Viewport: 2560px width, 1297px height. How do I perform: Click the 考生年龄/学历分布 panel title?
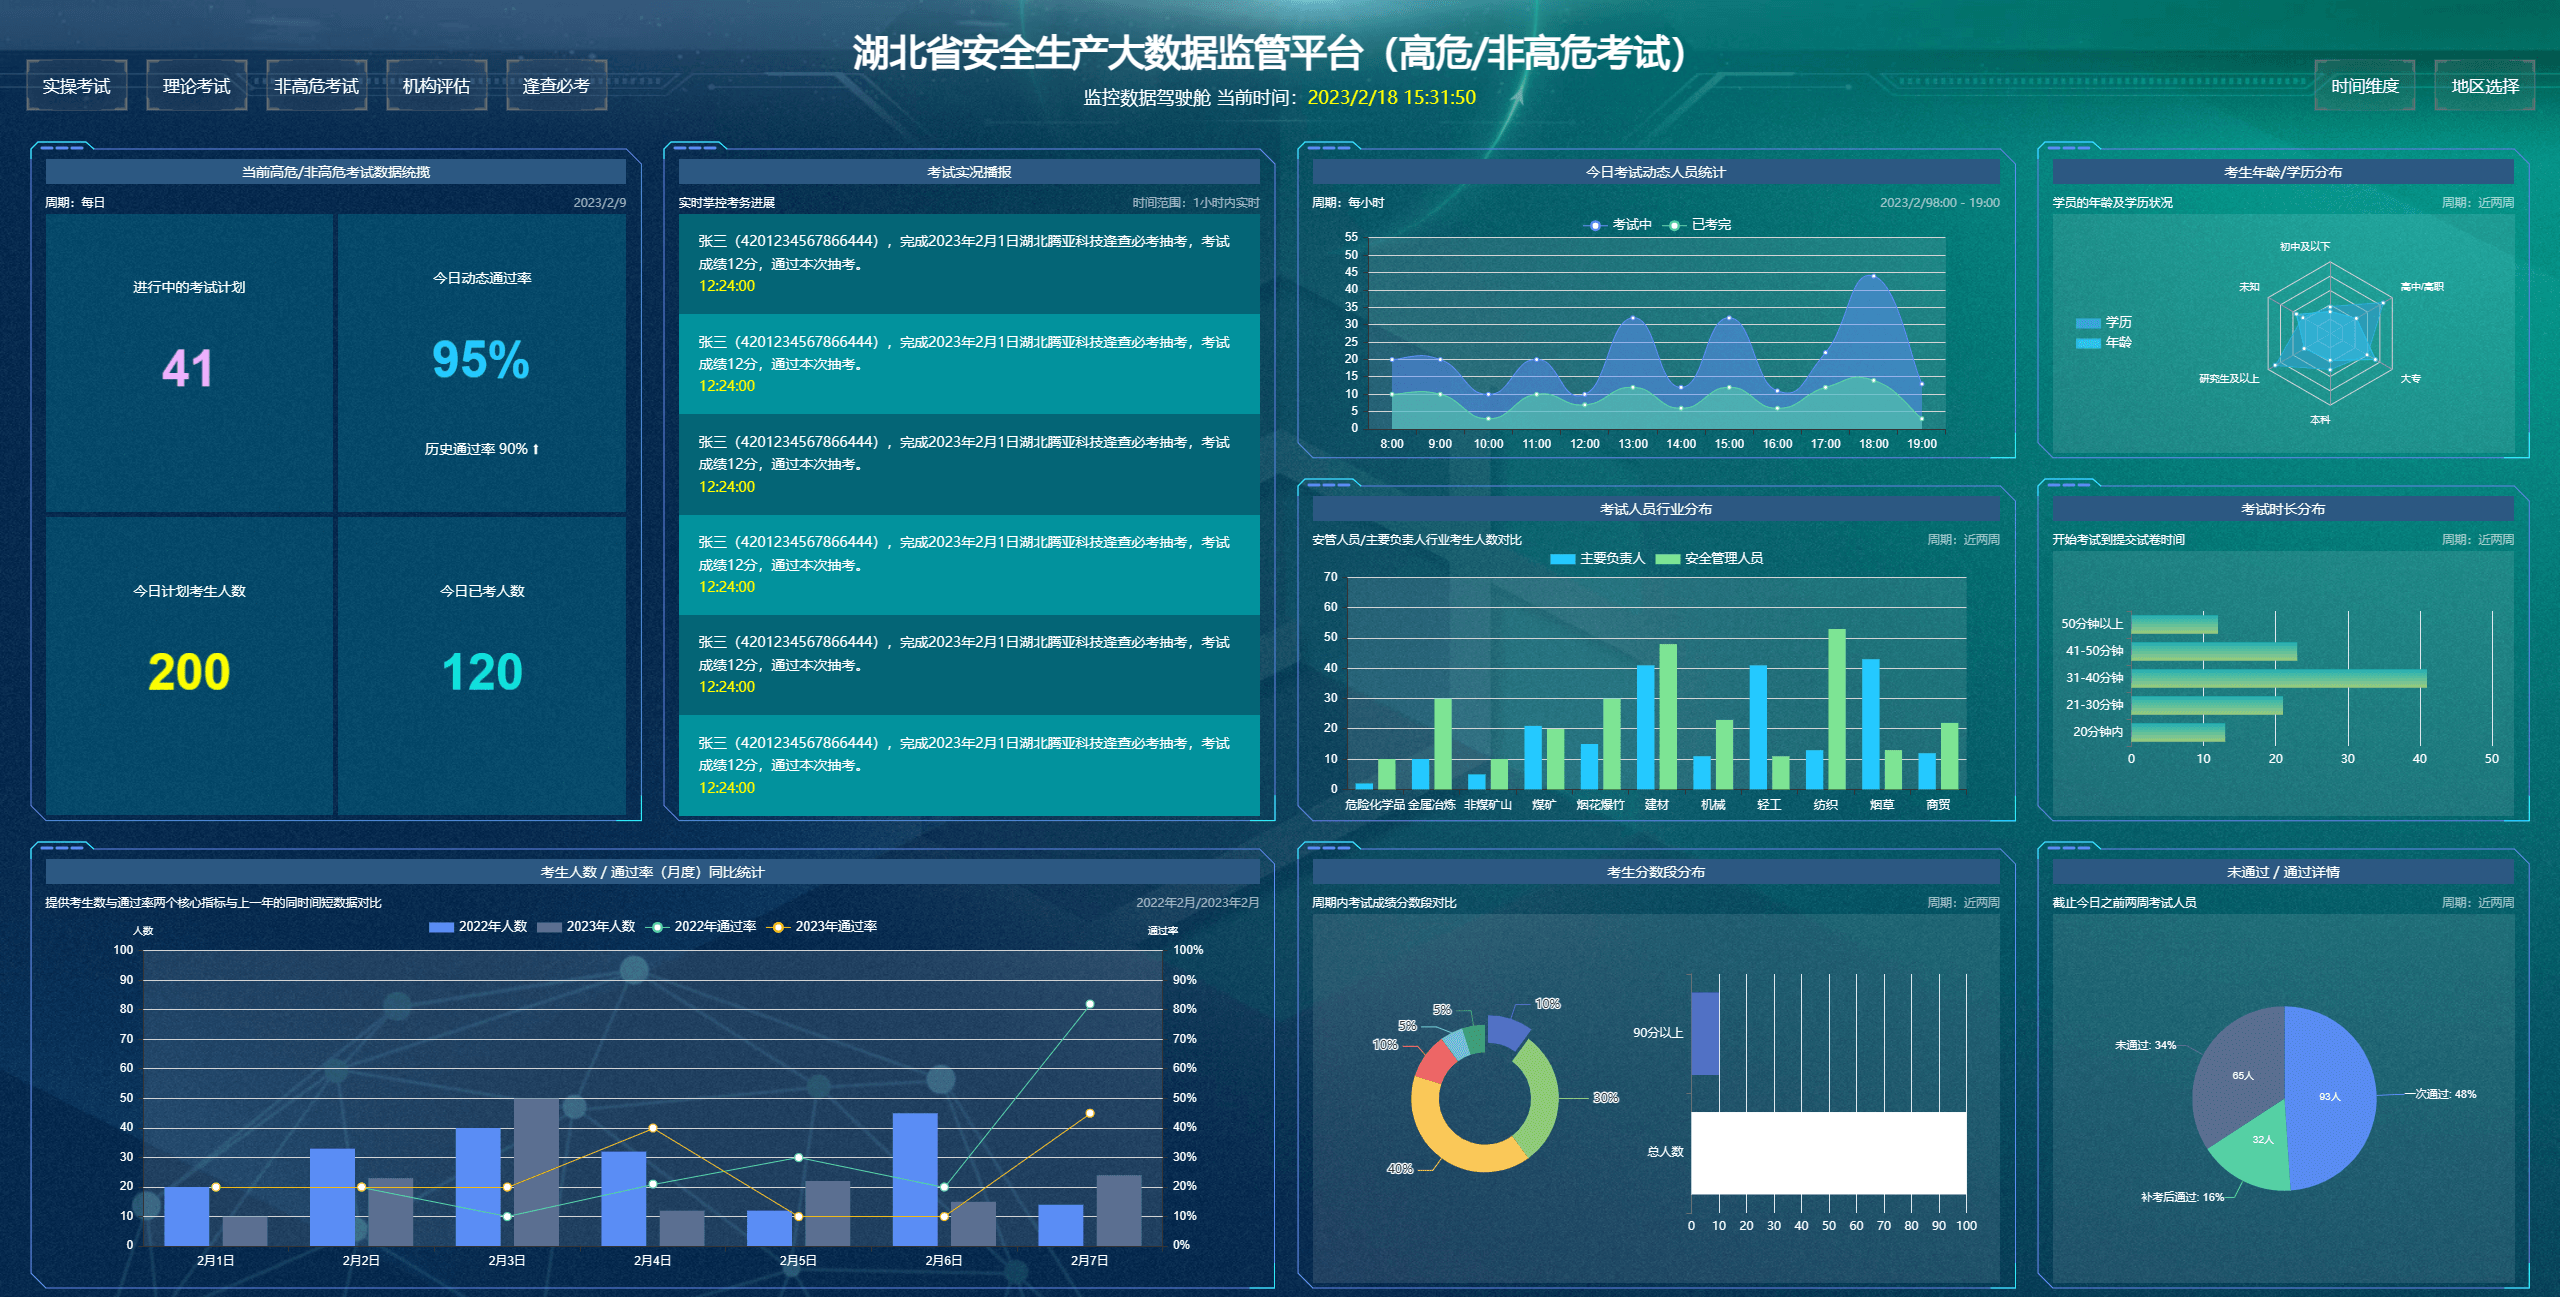click(x=2283, y=172)
